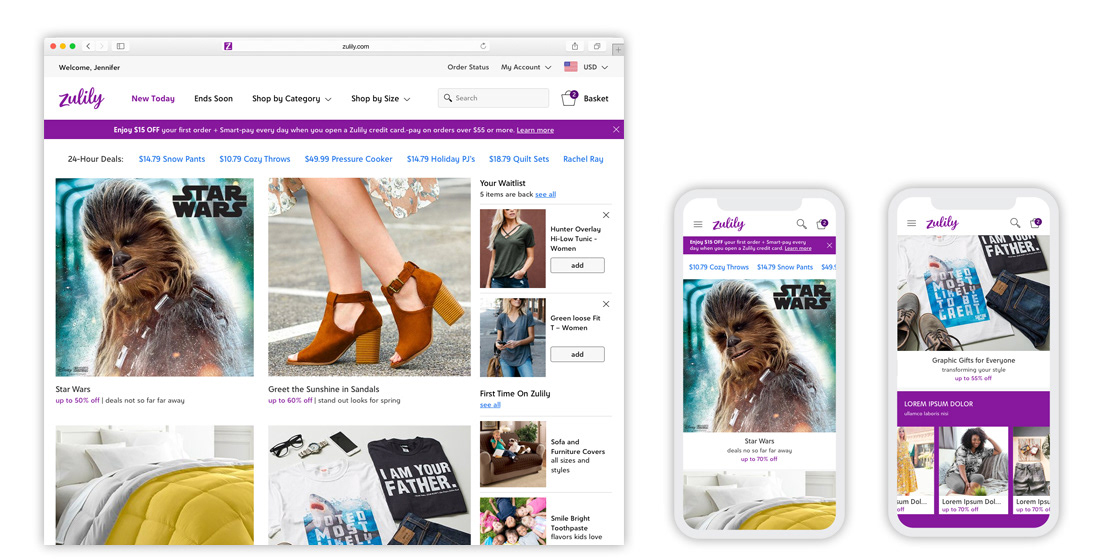
Task: Tap search icon on first phone
Action: click(801, 224)
